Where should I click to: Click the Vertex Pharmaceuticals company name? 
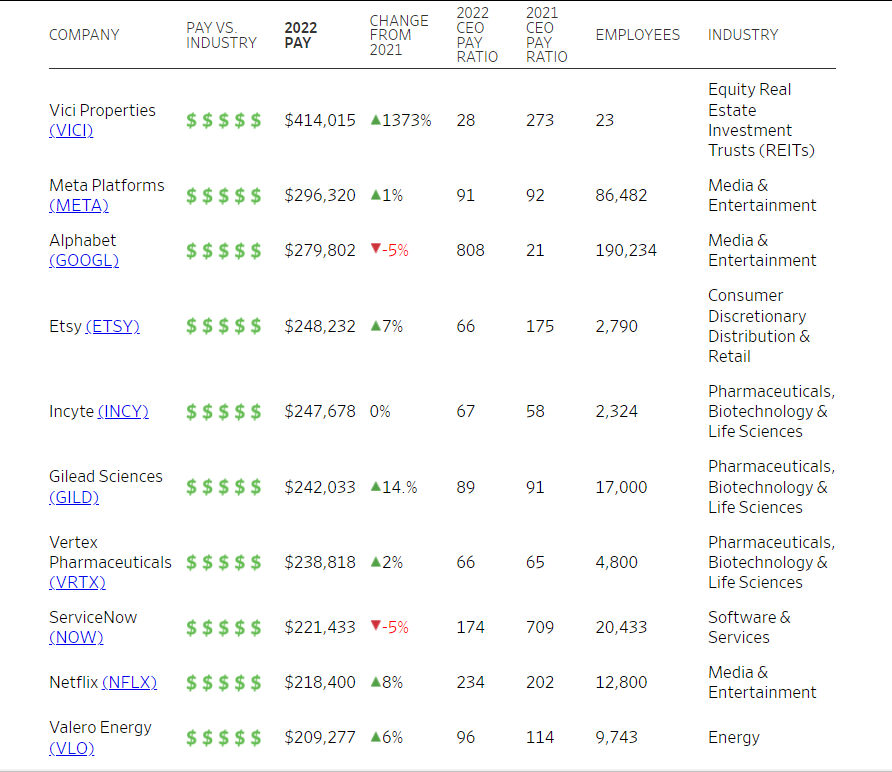point(110,552)
